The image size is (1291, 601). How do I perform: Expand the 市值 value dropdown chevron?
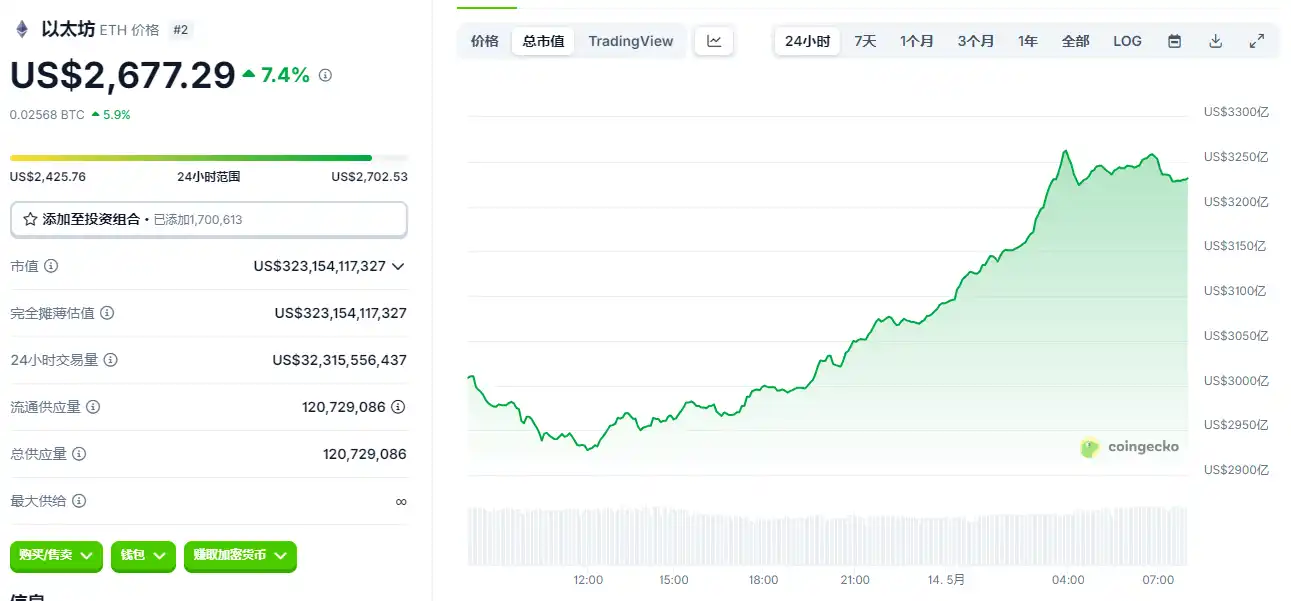tap(398, 266)
